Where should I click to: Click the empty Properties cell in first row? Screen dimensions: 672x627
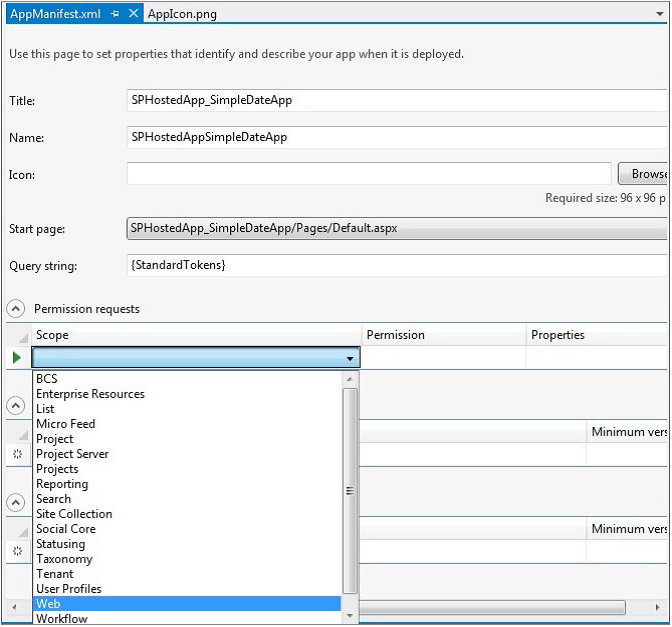597,357
